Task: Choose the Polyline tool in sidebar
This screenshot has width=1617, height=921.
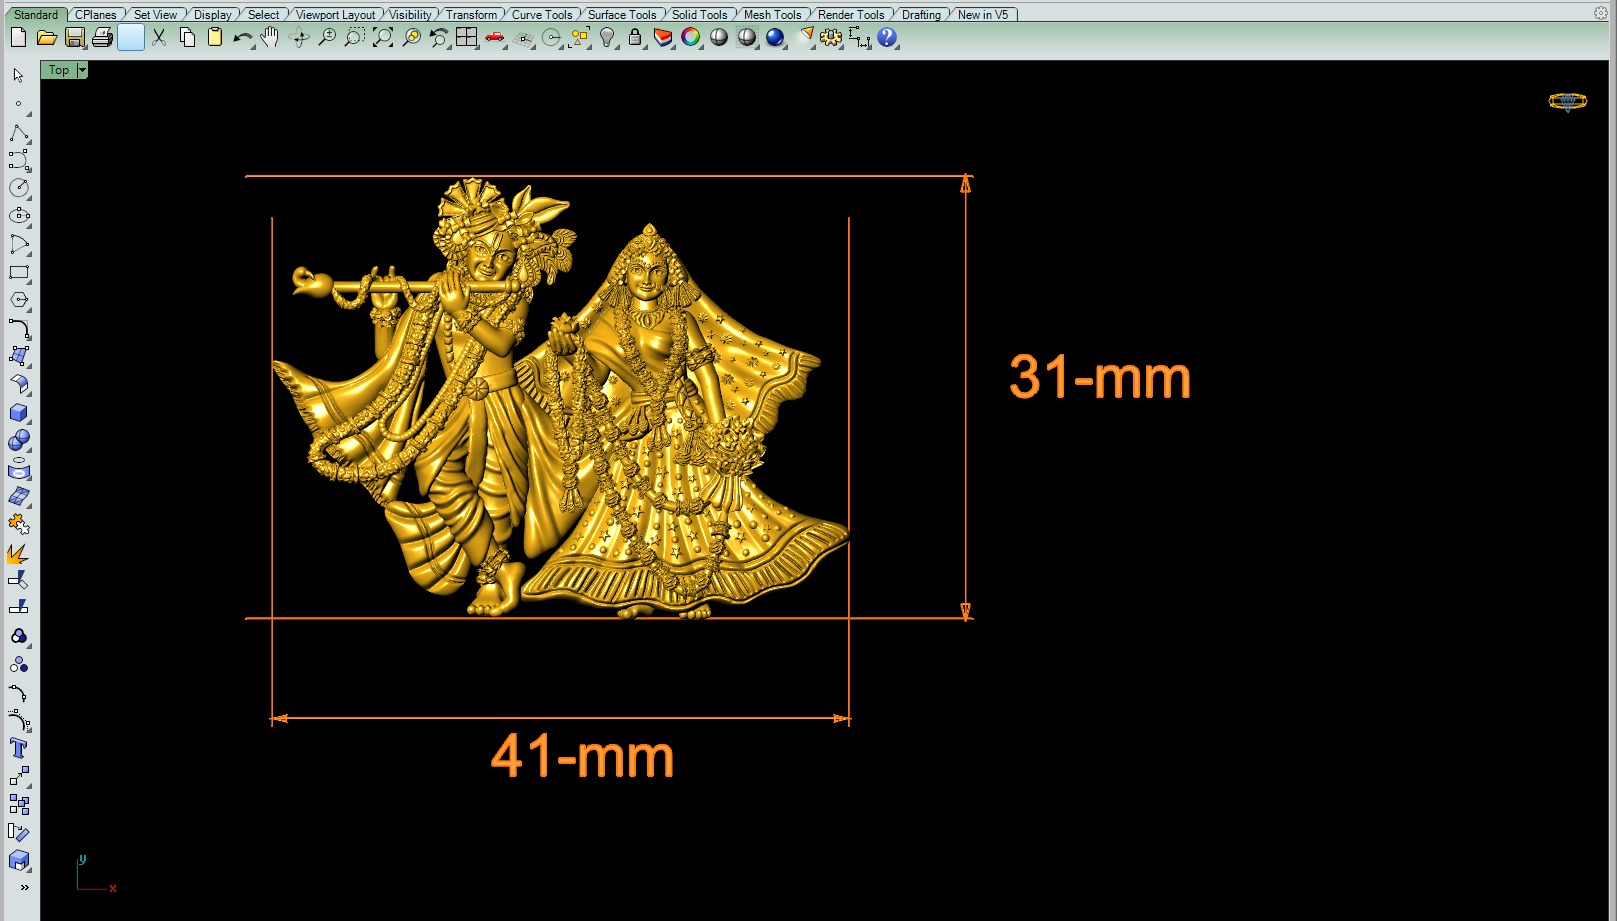Action: click(x=19, y=132)
